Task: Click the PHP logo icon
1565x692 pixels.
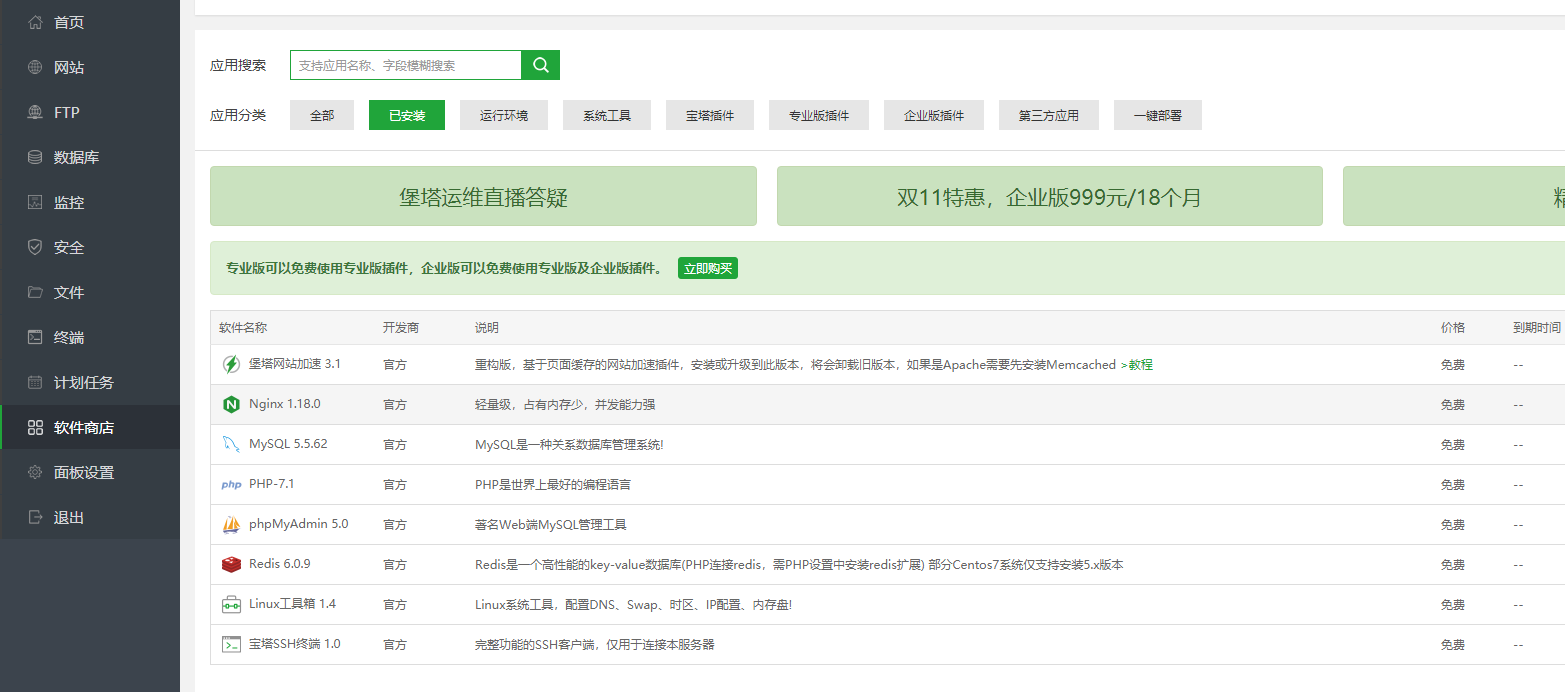Action: coord(231,485)
